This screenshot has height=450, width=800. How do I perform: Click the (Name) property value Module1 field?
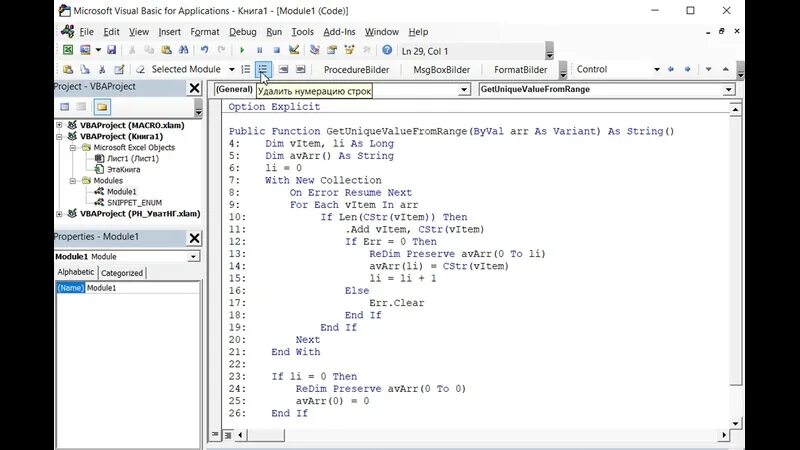[142, 288]
